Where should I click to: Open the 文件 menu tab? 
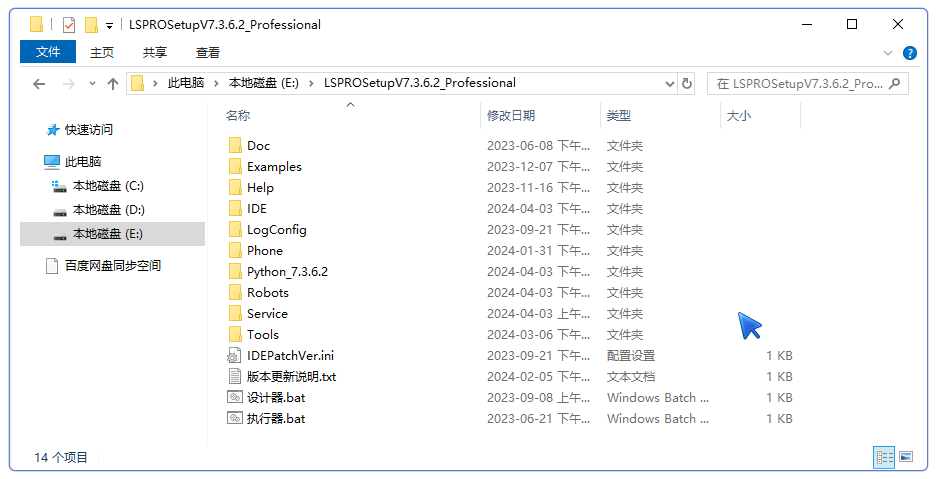(48, 53)
